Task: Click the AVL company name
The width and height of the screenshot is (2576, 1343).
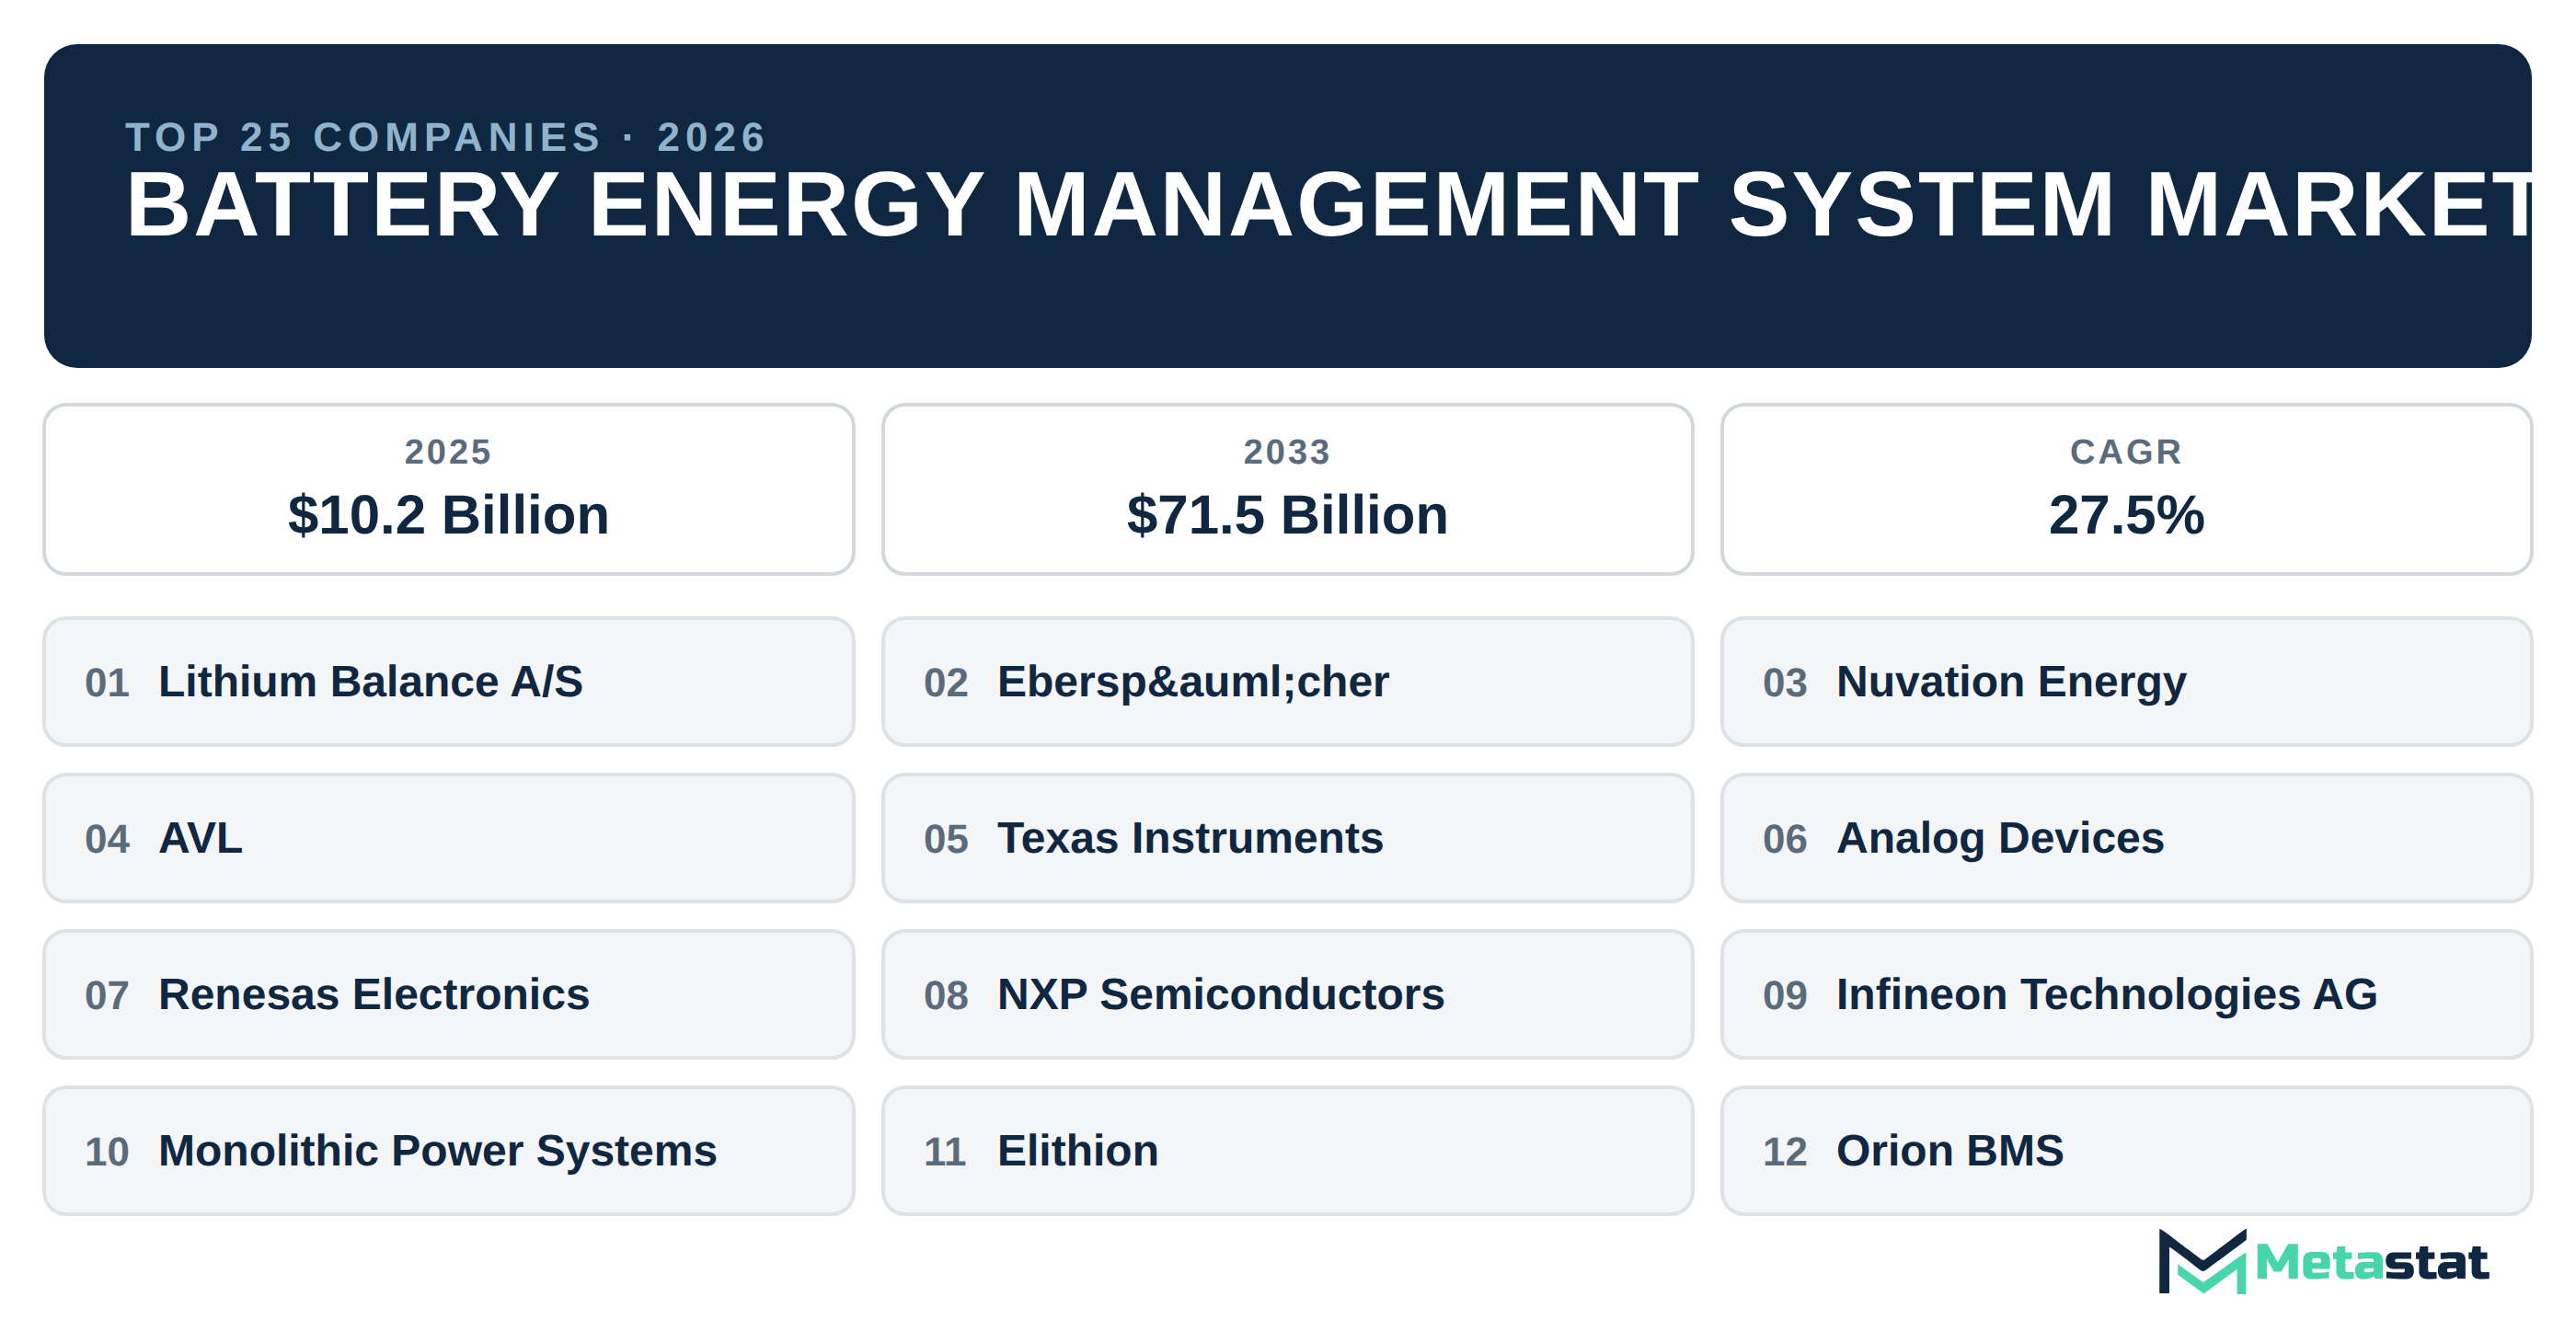Action: click(x=200, y=838)
